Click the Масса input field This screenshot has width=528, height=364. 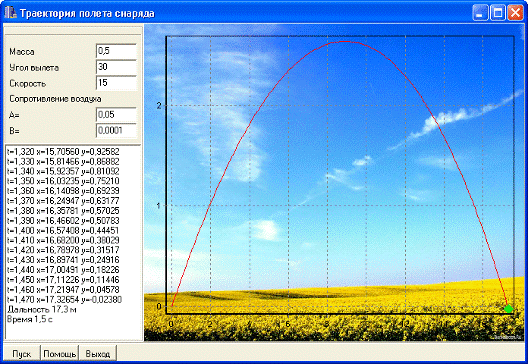pos(116,51)
